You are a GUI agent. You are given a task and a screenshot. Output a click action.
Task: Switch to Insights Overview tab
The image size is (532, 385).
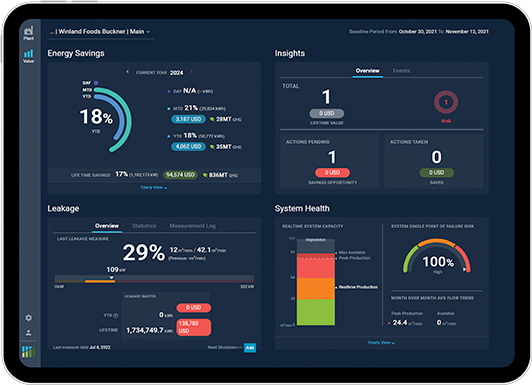[x=367, y=71]
